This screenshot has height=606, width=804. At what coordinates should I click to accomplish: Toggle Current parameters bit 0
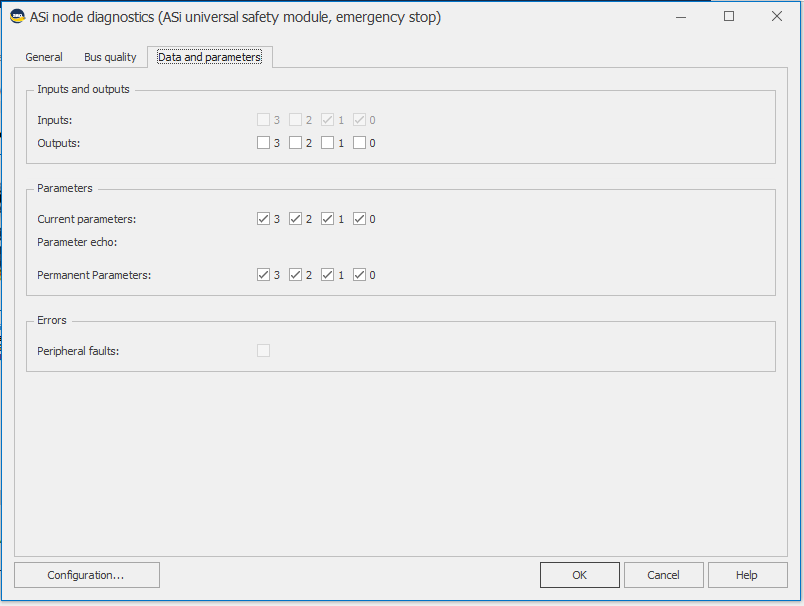359,219
